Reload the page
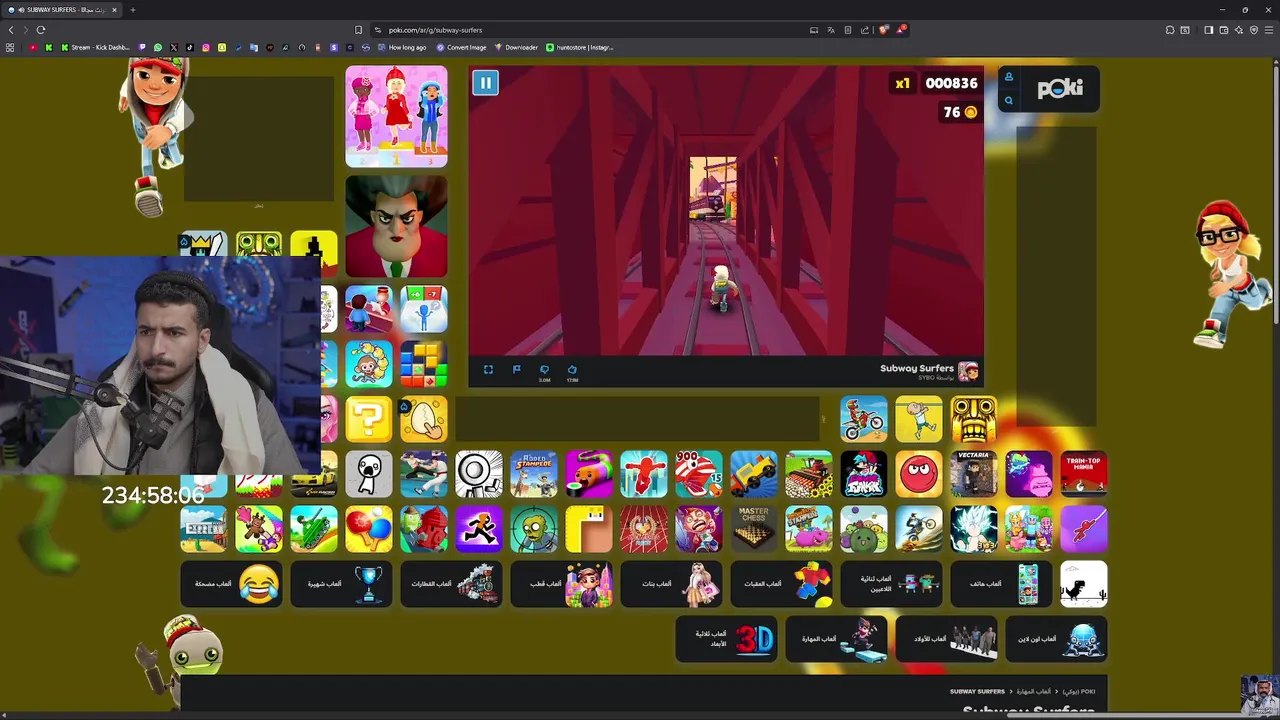 tap(41, 30)
